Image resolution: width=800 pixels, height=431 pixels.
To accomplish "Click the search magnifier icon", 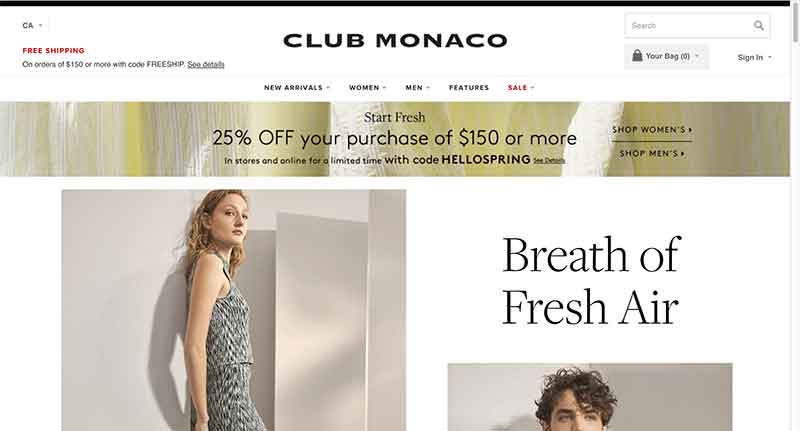I will click(x=759, y=26).
